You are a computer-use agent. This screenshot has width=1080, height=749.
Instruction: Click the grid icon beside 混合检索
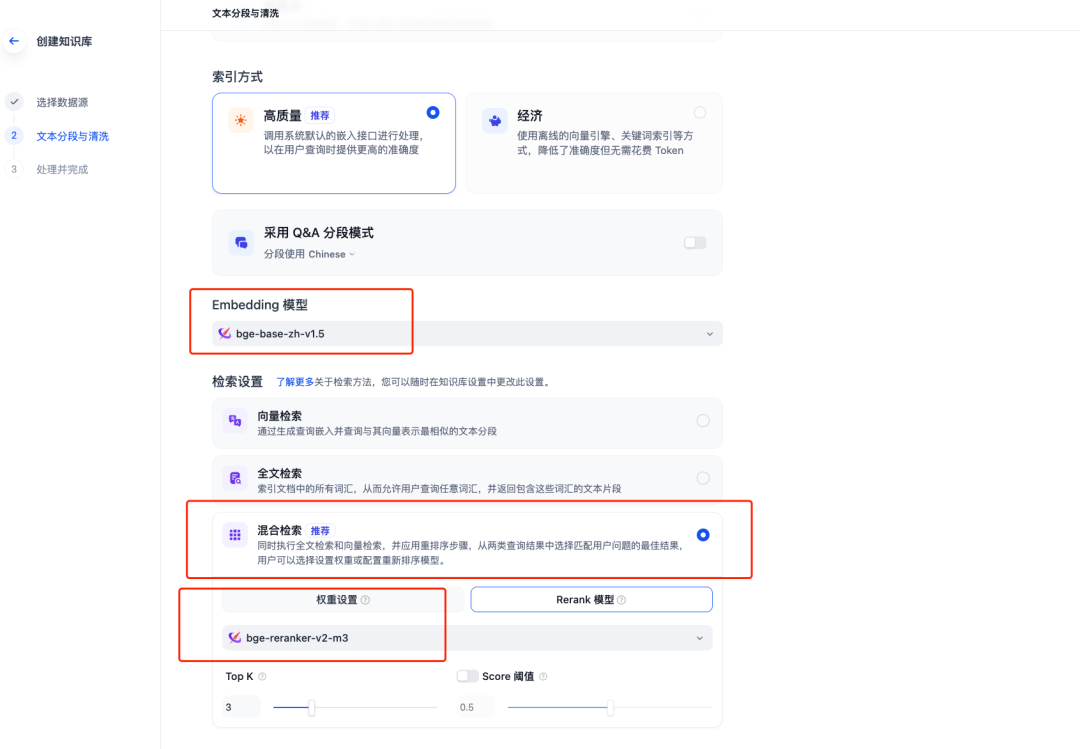pos(234,536)
